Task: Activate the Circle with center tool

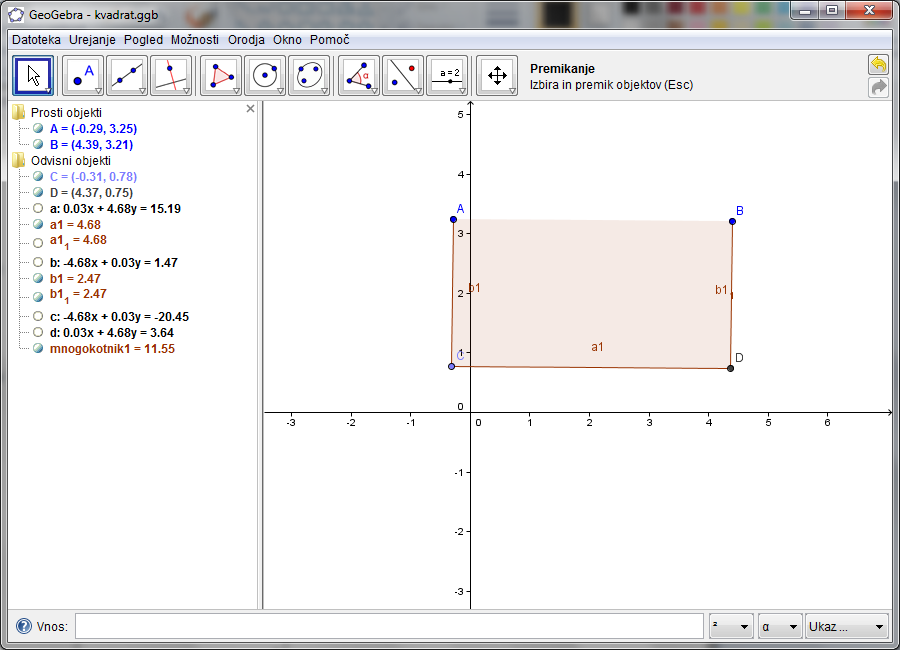Action: pos(265,75)
